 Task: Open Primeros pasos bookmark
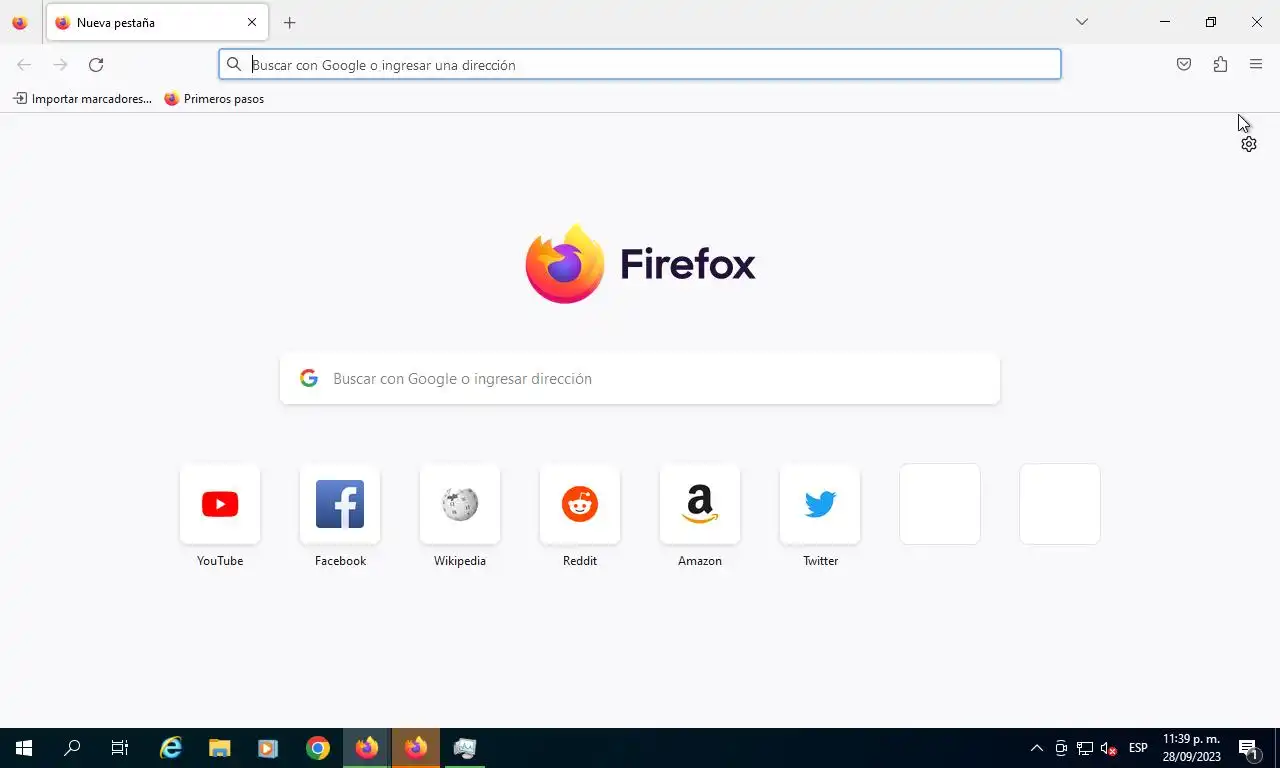click(214, 99)
